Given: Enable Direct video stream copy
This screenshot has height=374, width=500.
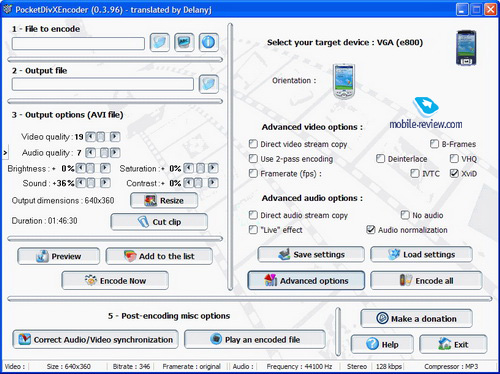Looking at the screenshot, I should coord(253,144).
